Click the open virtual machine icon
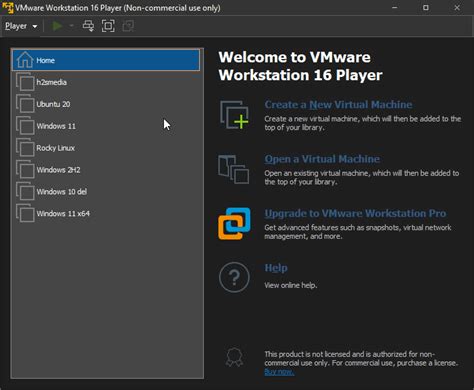Viewport: 474px width, 390px height. pos(234,169)
